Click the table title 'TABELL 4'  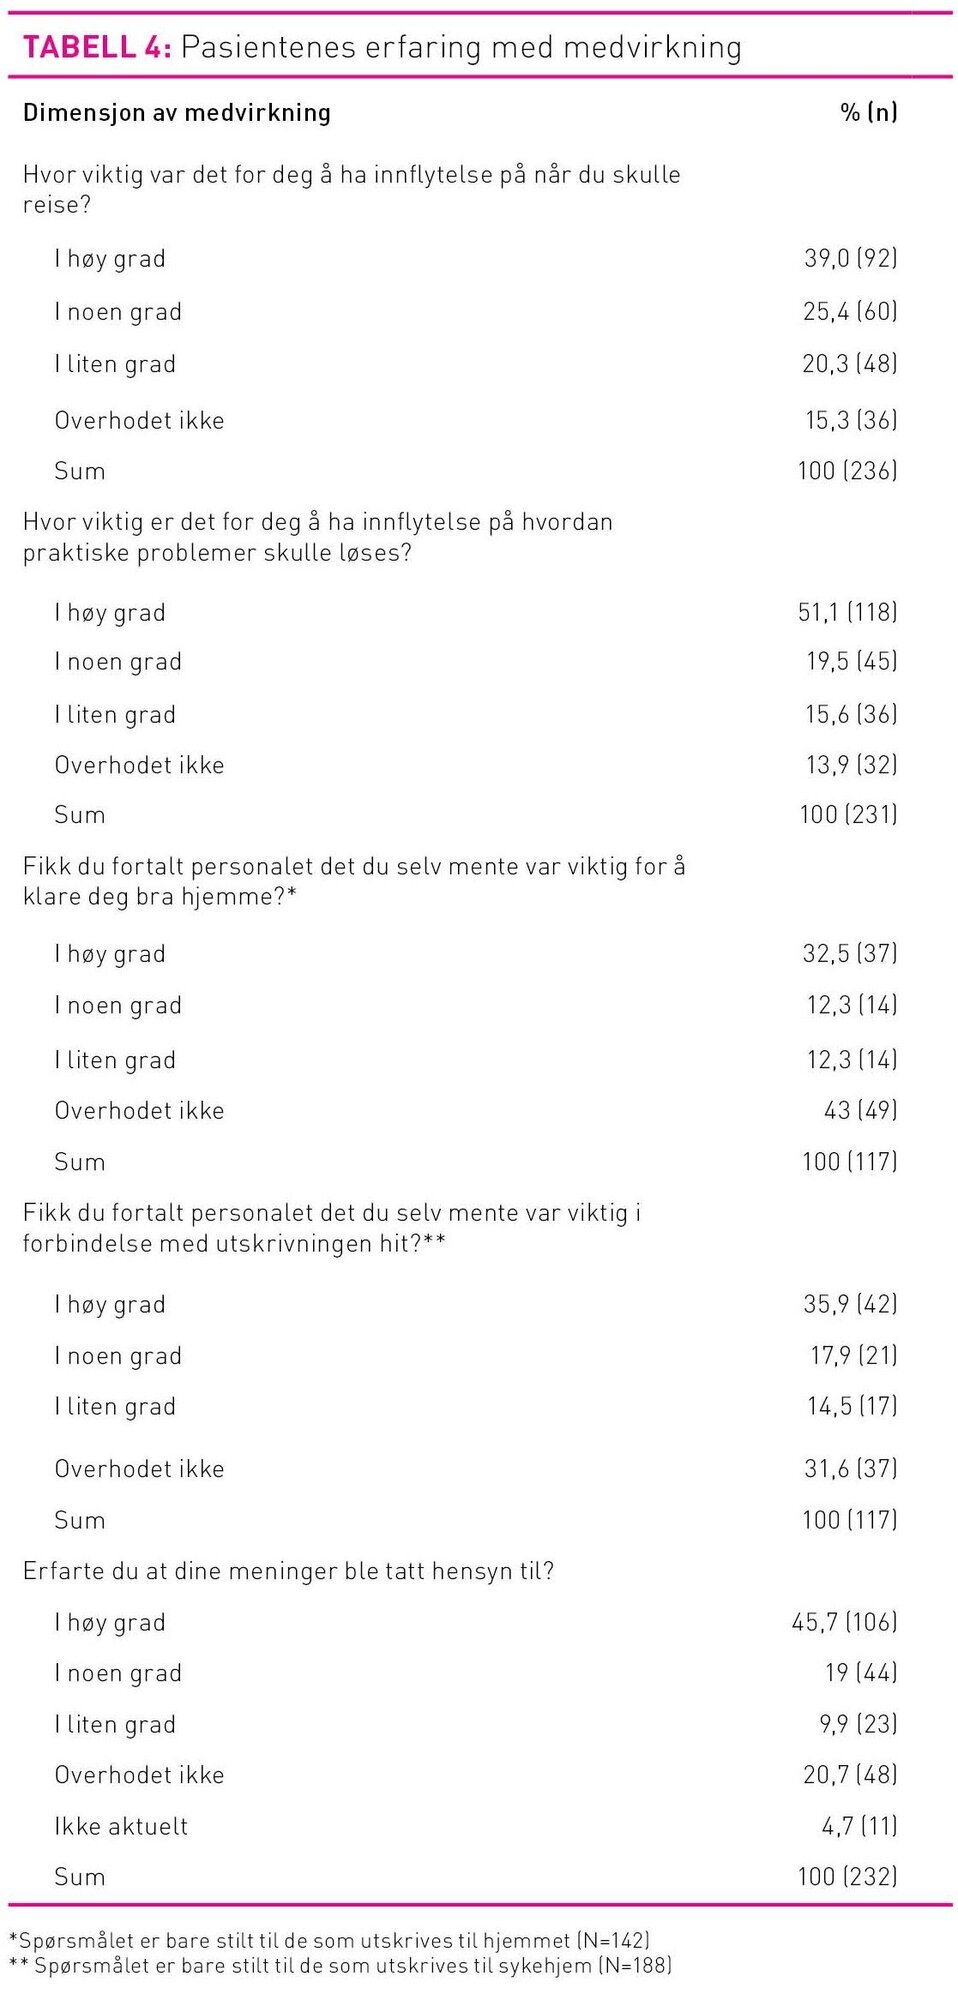[x=97, y=47]
